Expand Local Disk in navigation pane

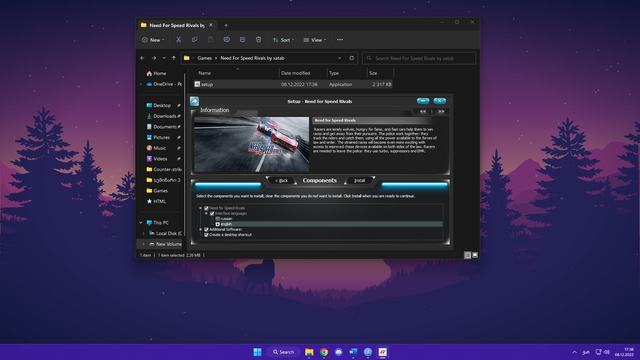(x=143, y=233)
